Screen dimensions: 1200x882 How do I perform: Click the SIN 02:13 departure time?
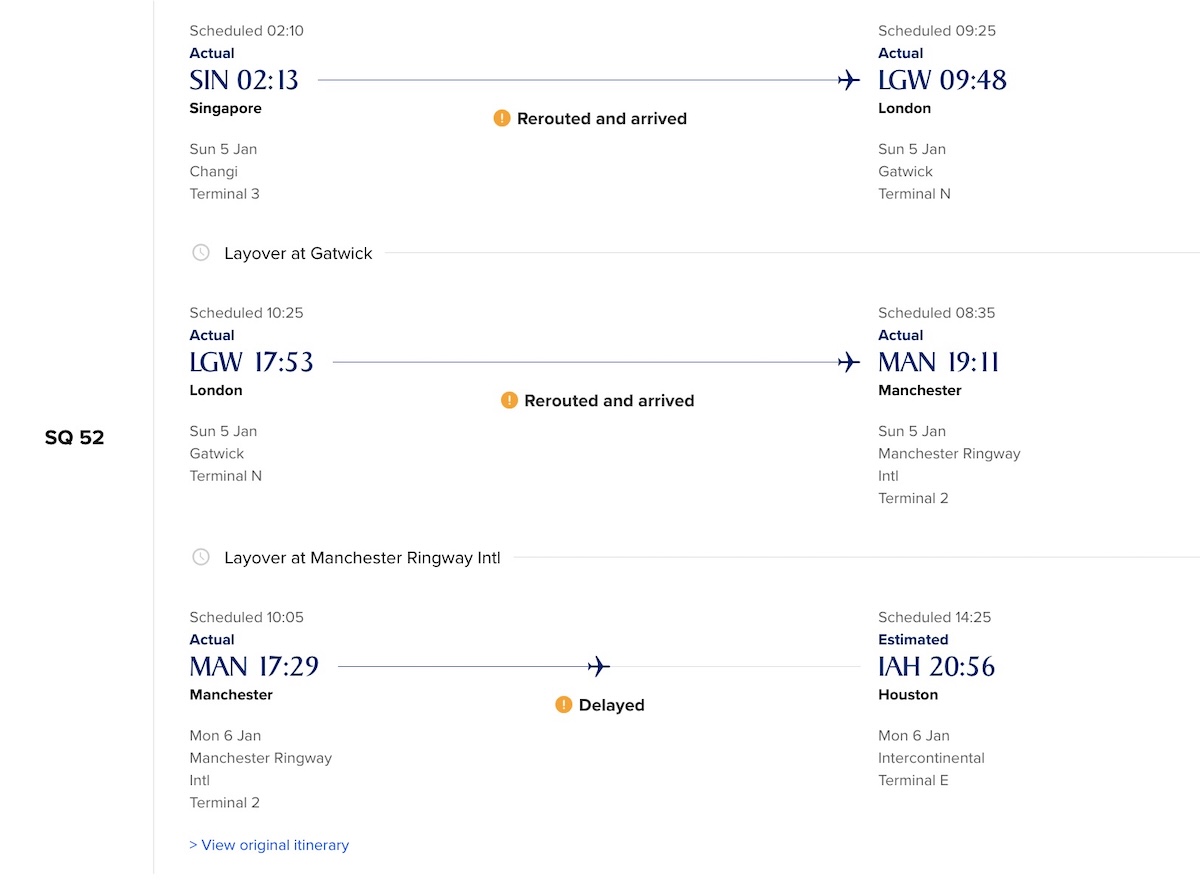pyautogui.click(x=244, y=80)
